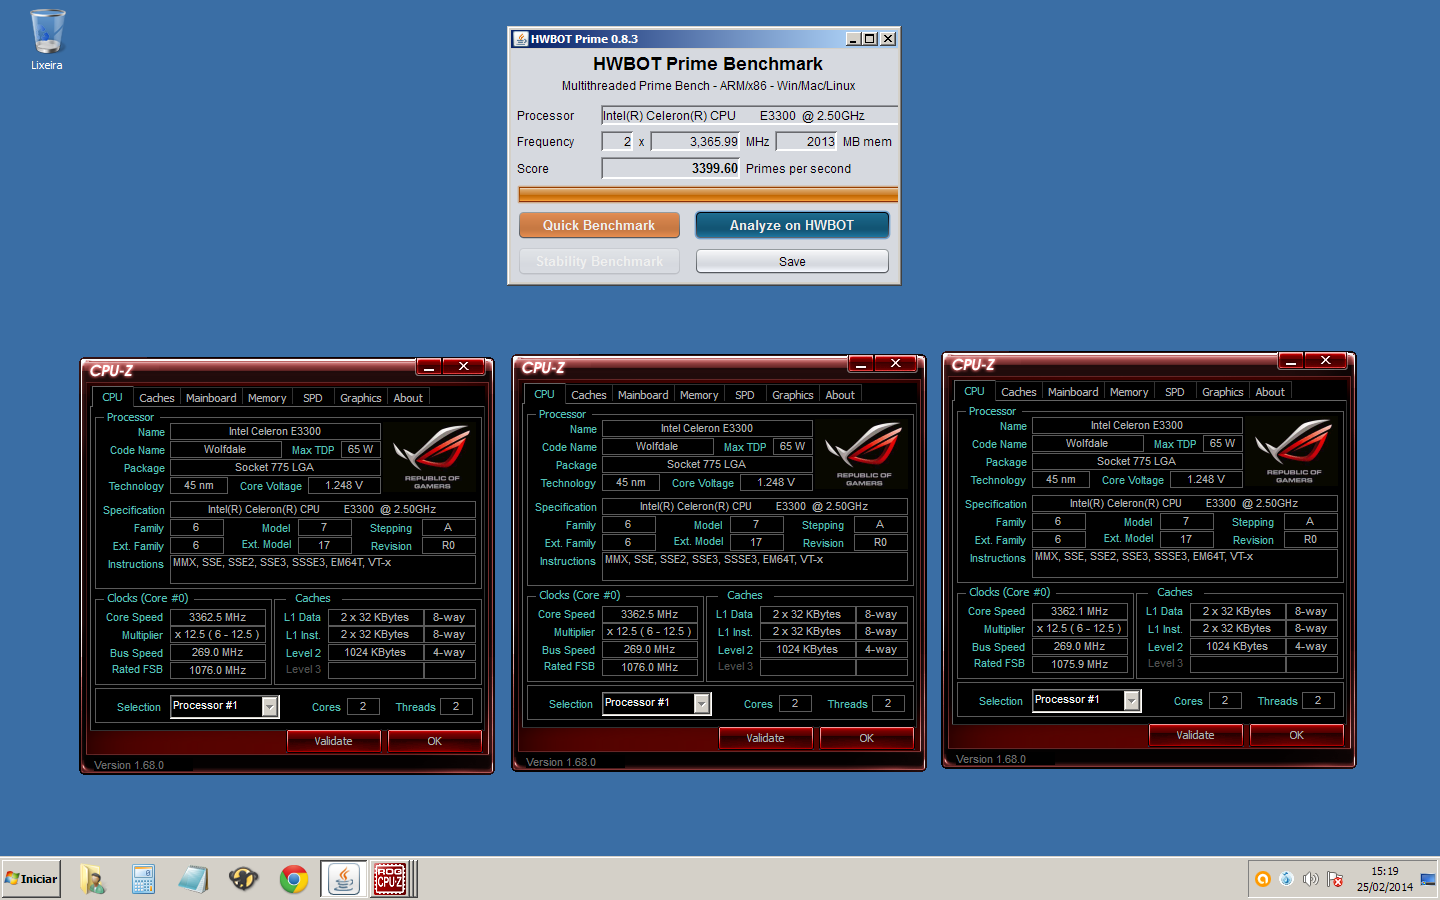
Task: Select the ROG CPU-Z taskbar button
Action: point(390,879)
